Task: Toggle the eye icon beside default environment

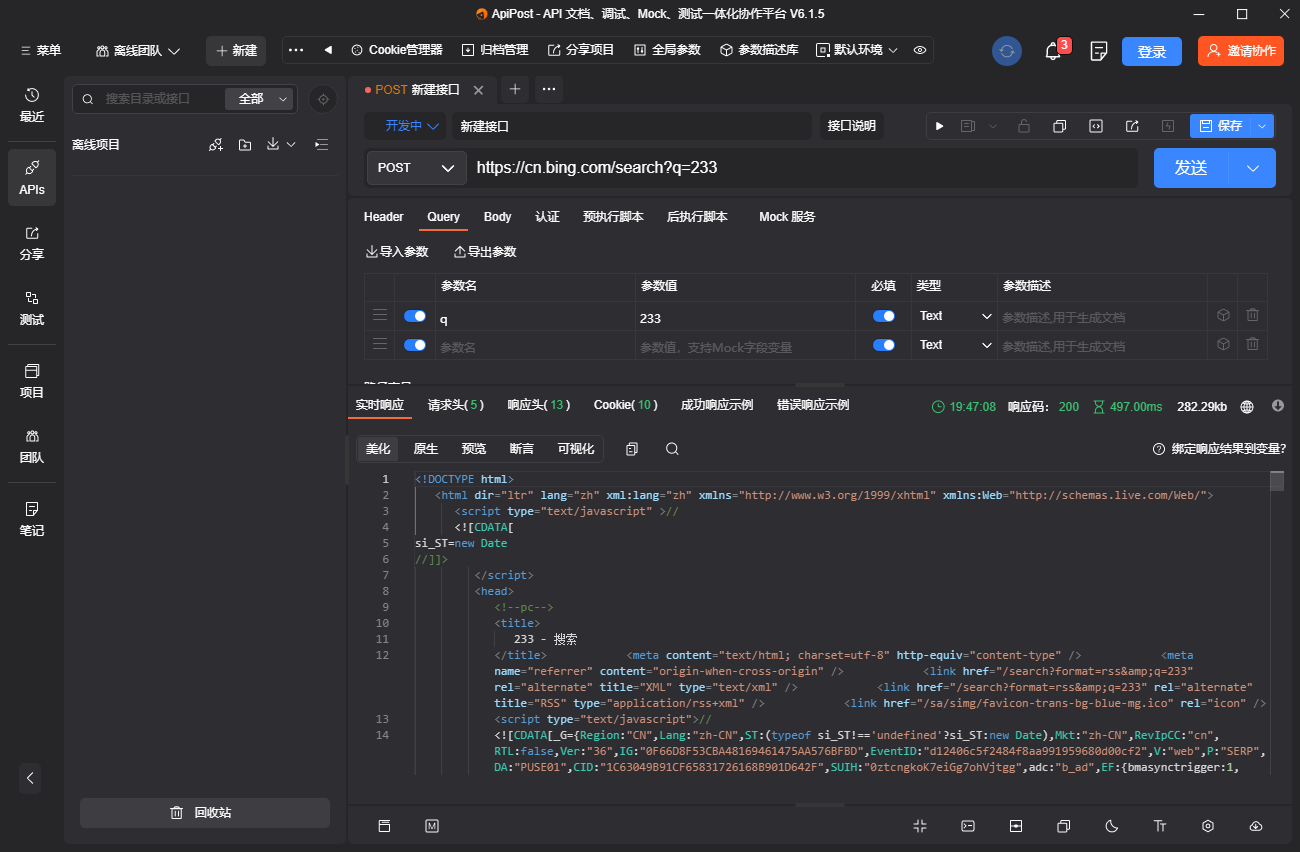Action: click(920, 50)
